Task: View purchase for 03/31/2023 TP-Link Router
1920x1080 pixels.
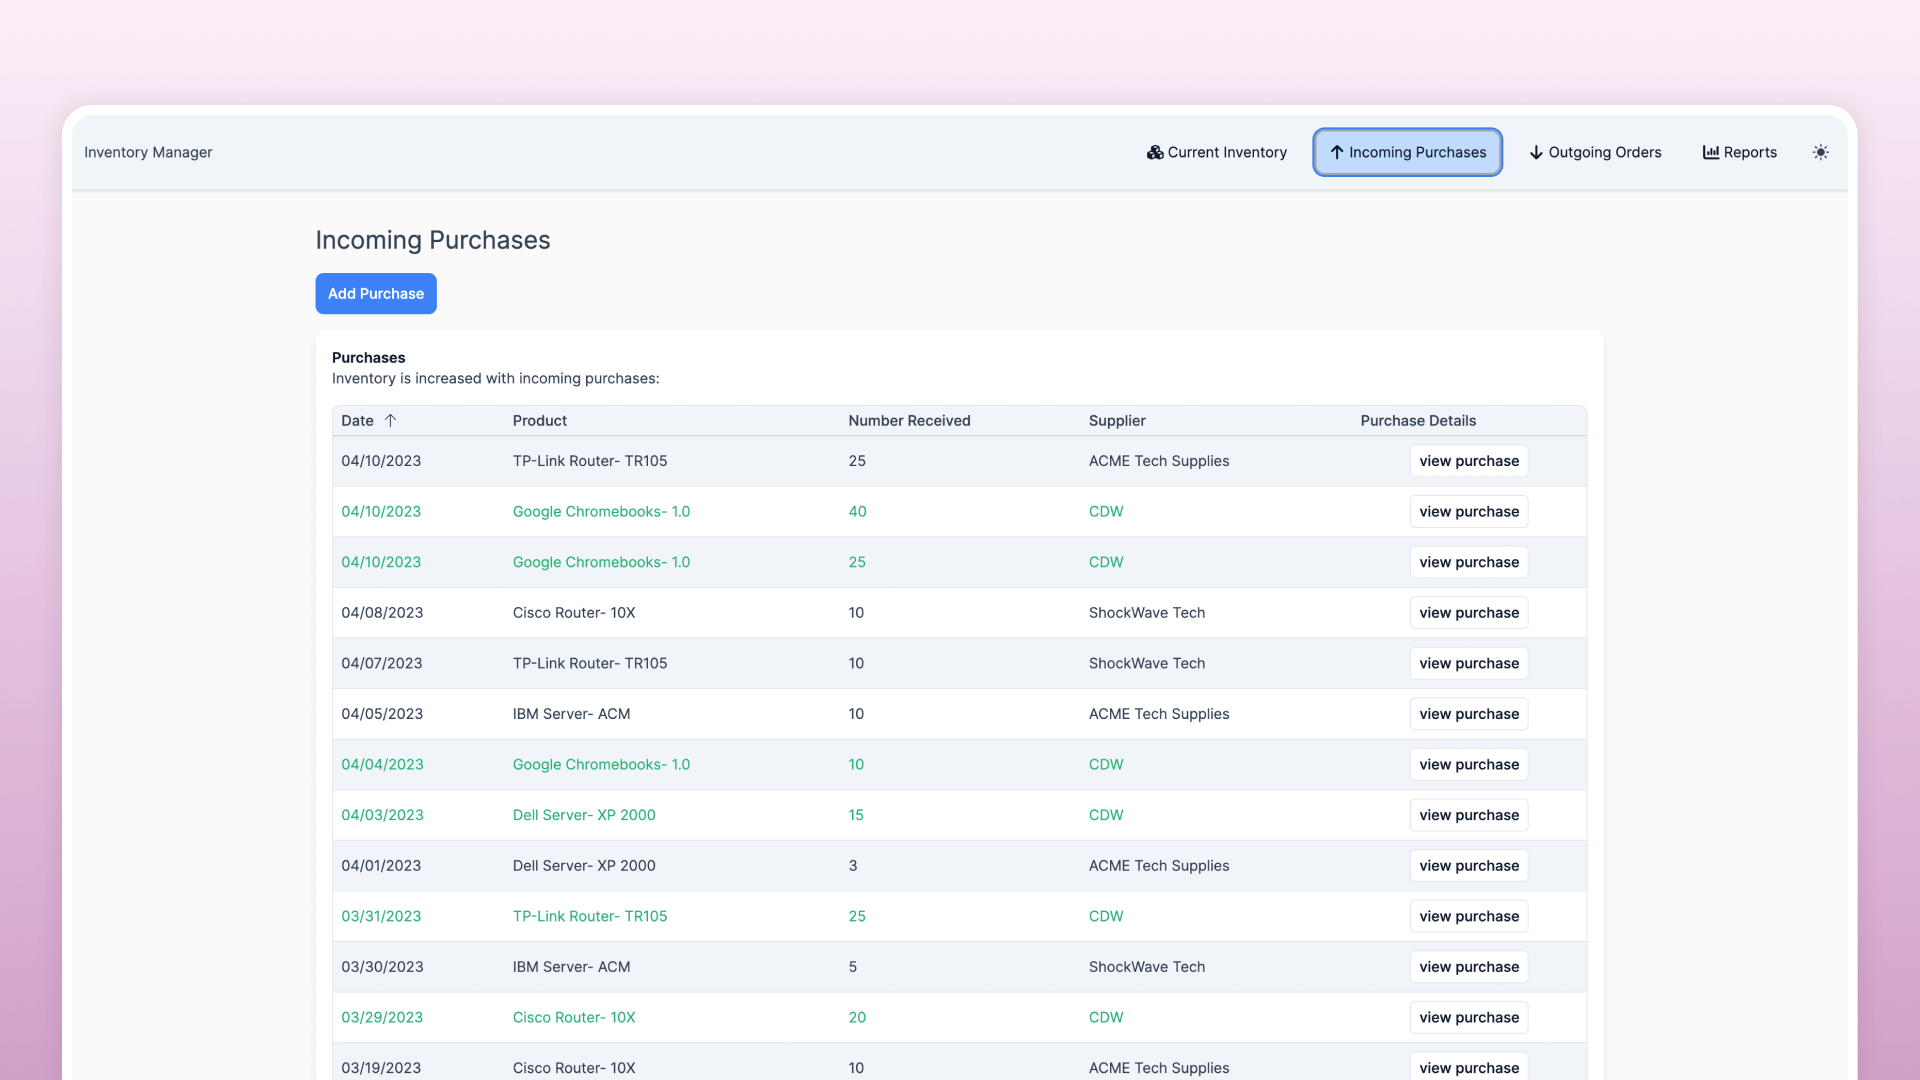Action: pos(1468,916)
